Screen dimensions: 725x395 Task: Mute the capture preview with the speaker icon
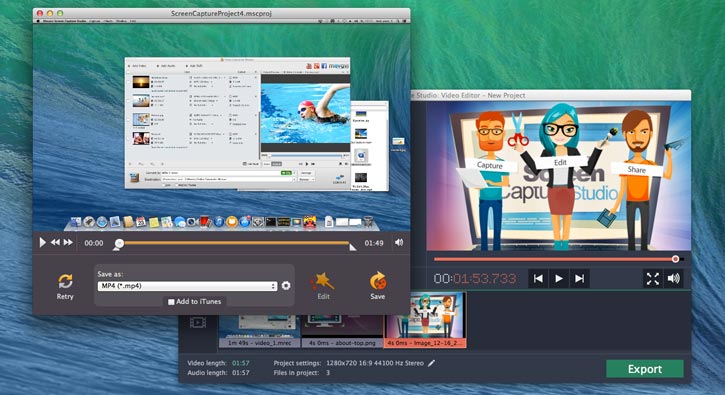[399, 242]
